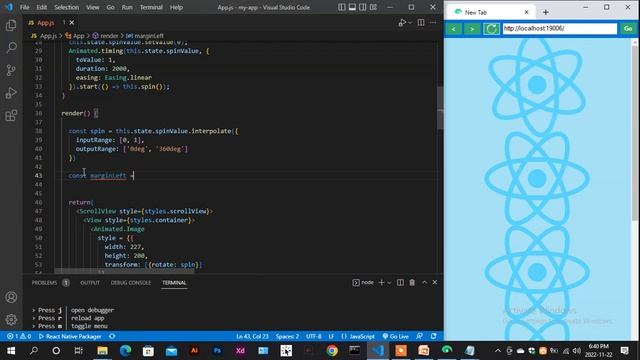Click the errors and warnings status item
Image resolution: width=640 pixels, height=360 pixels.
19,336
